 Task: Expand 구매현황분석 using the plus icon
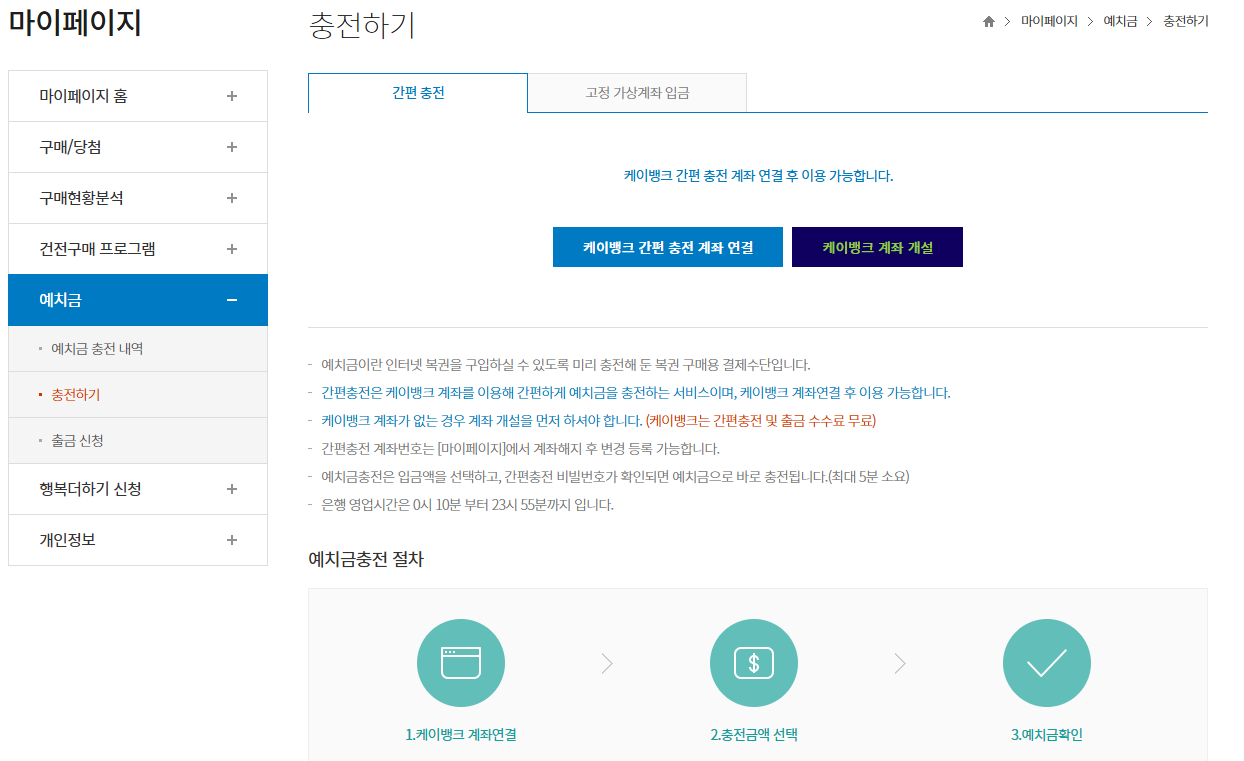tap(232, 198)
